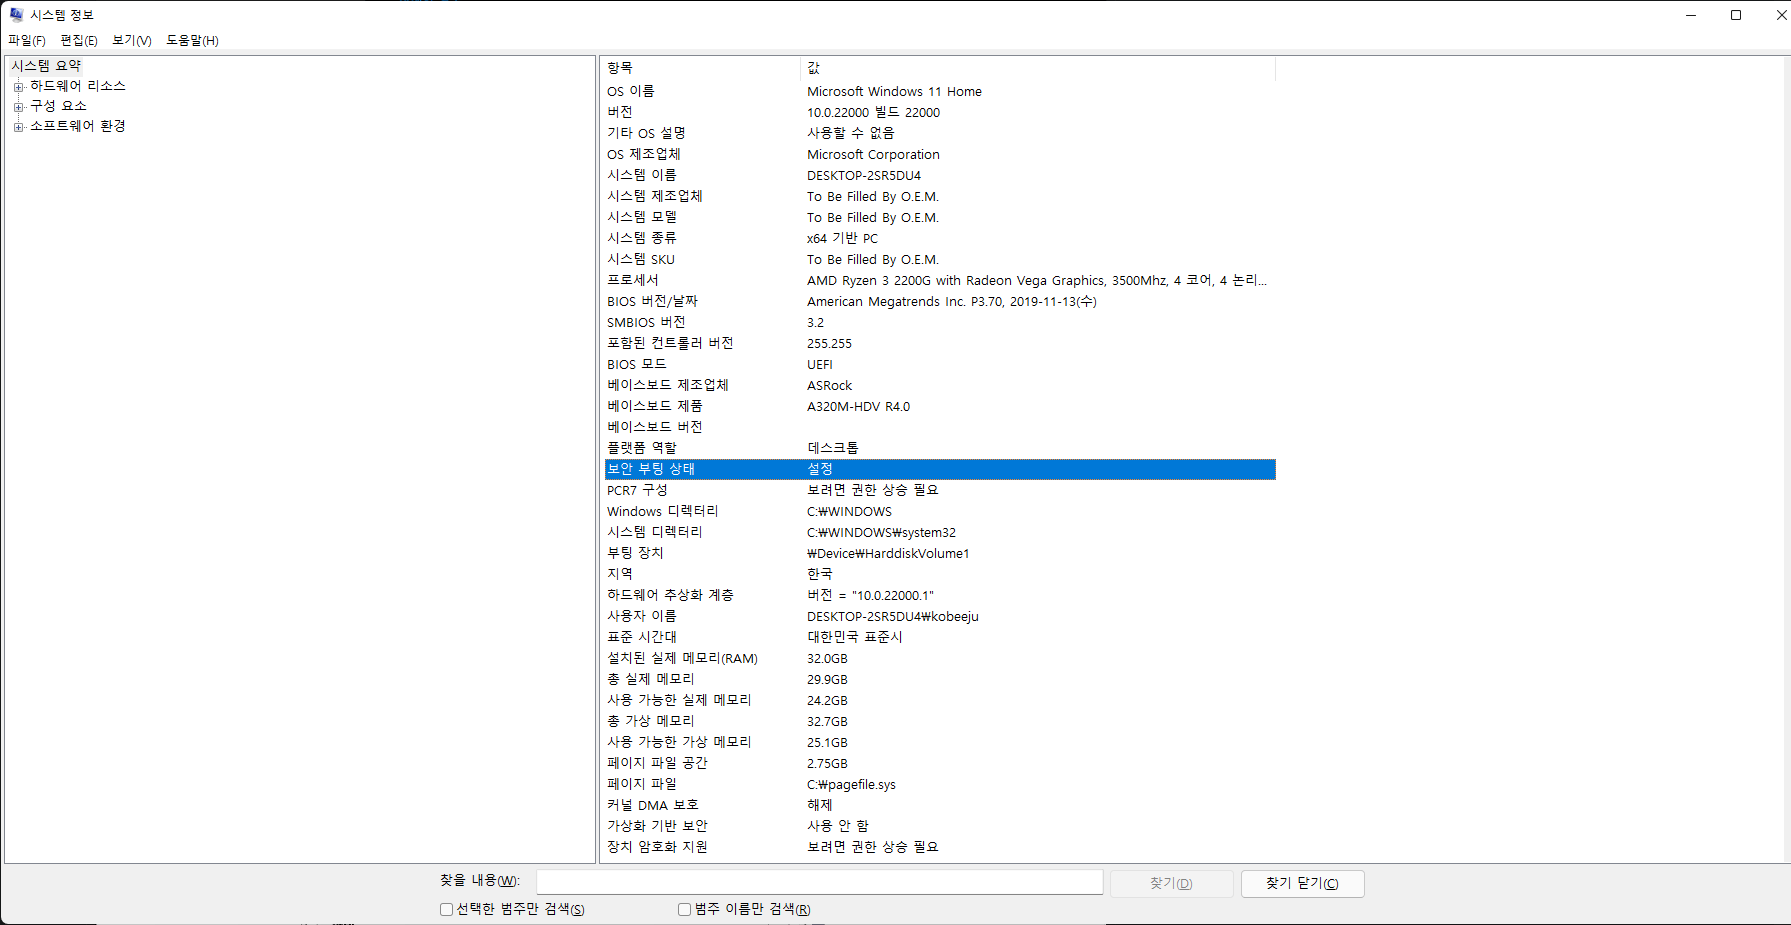Screen dimensions: 1791x925
Task: Select the BIOS 버전/날짜 row
Action: click(x=940, y=301)
